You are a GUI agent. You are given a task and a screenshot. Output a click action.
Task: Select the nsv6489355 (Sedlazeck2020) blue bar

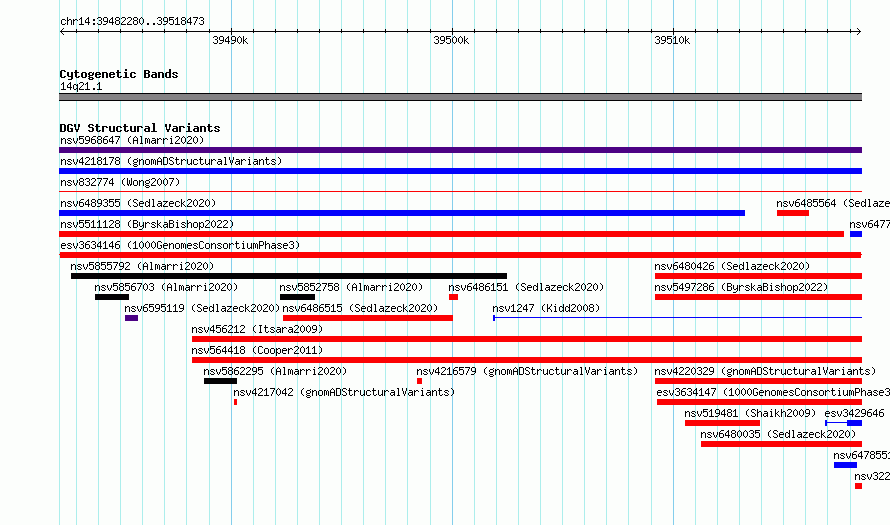point(402,213)
